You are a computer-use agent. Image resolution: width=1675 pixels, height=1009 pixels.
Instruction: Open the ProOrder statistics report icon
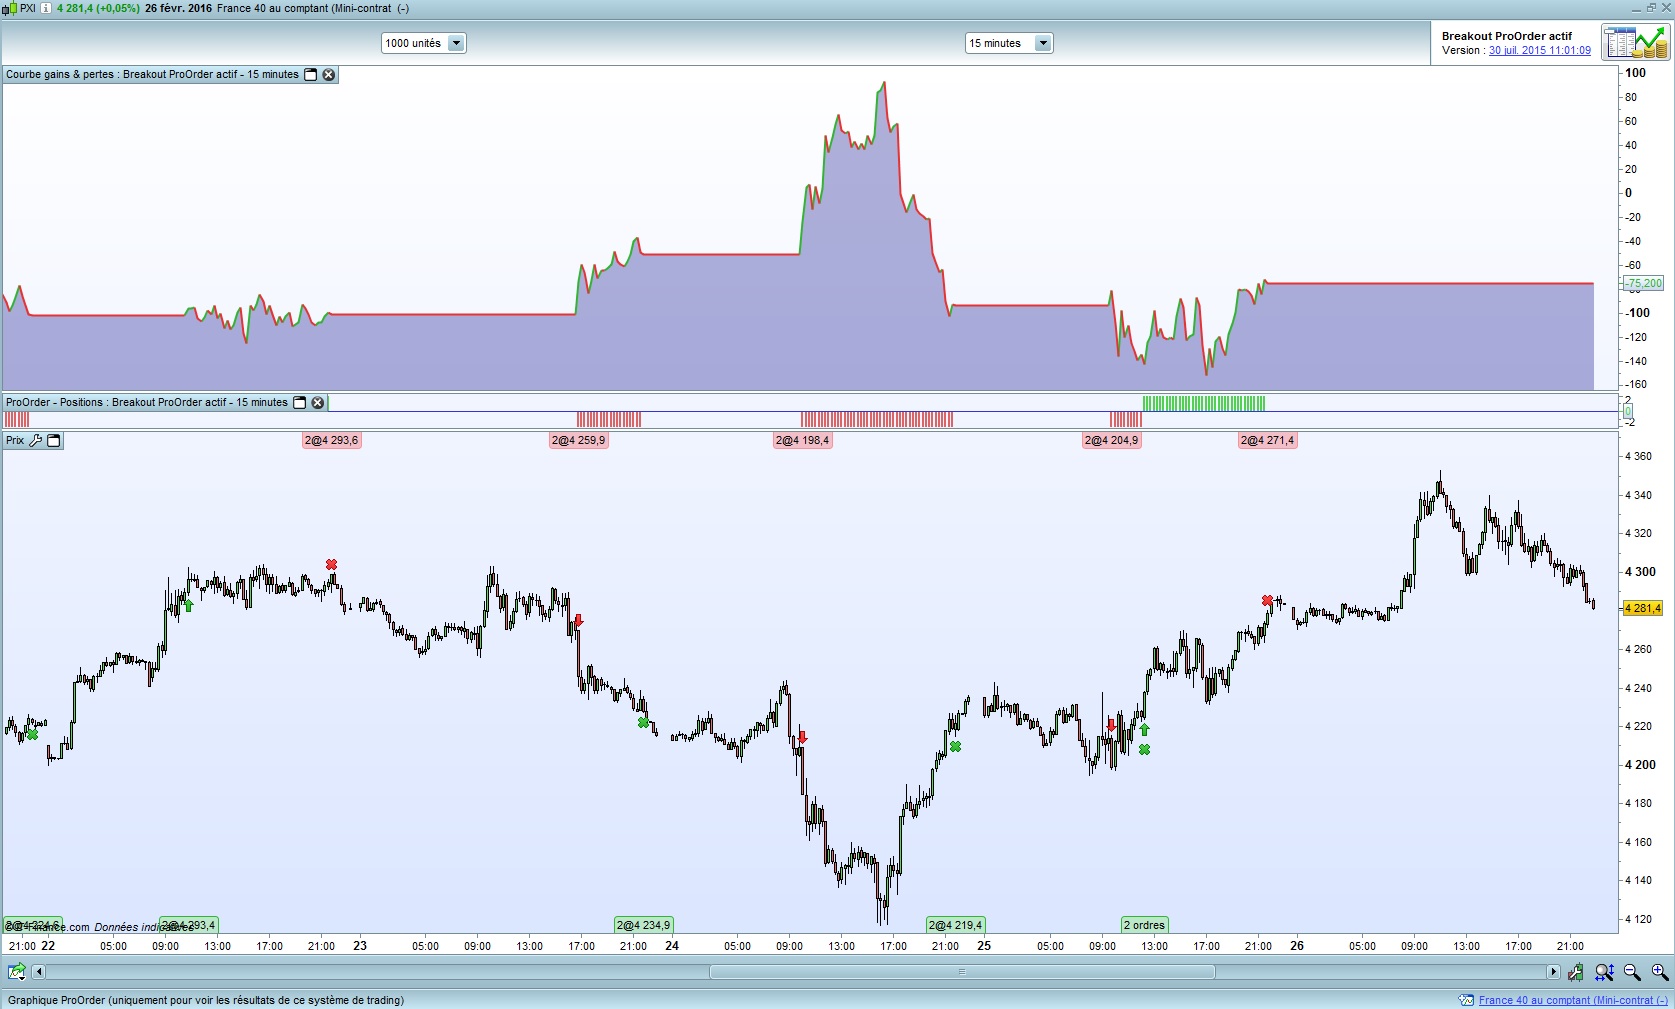(1636, 43)
